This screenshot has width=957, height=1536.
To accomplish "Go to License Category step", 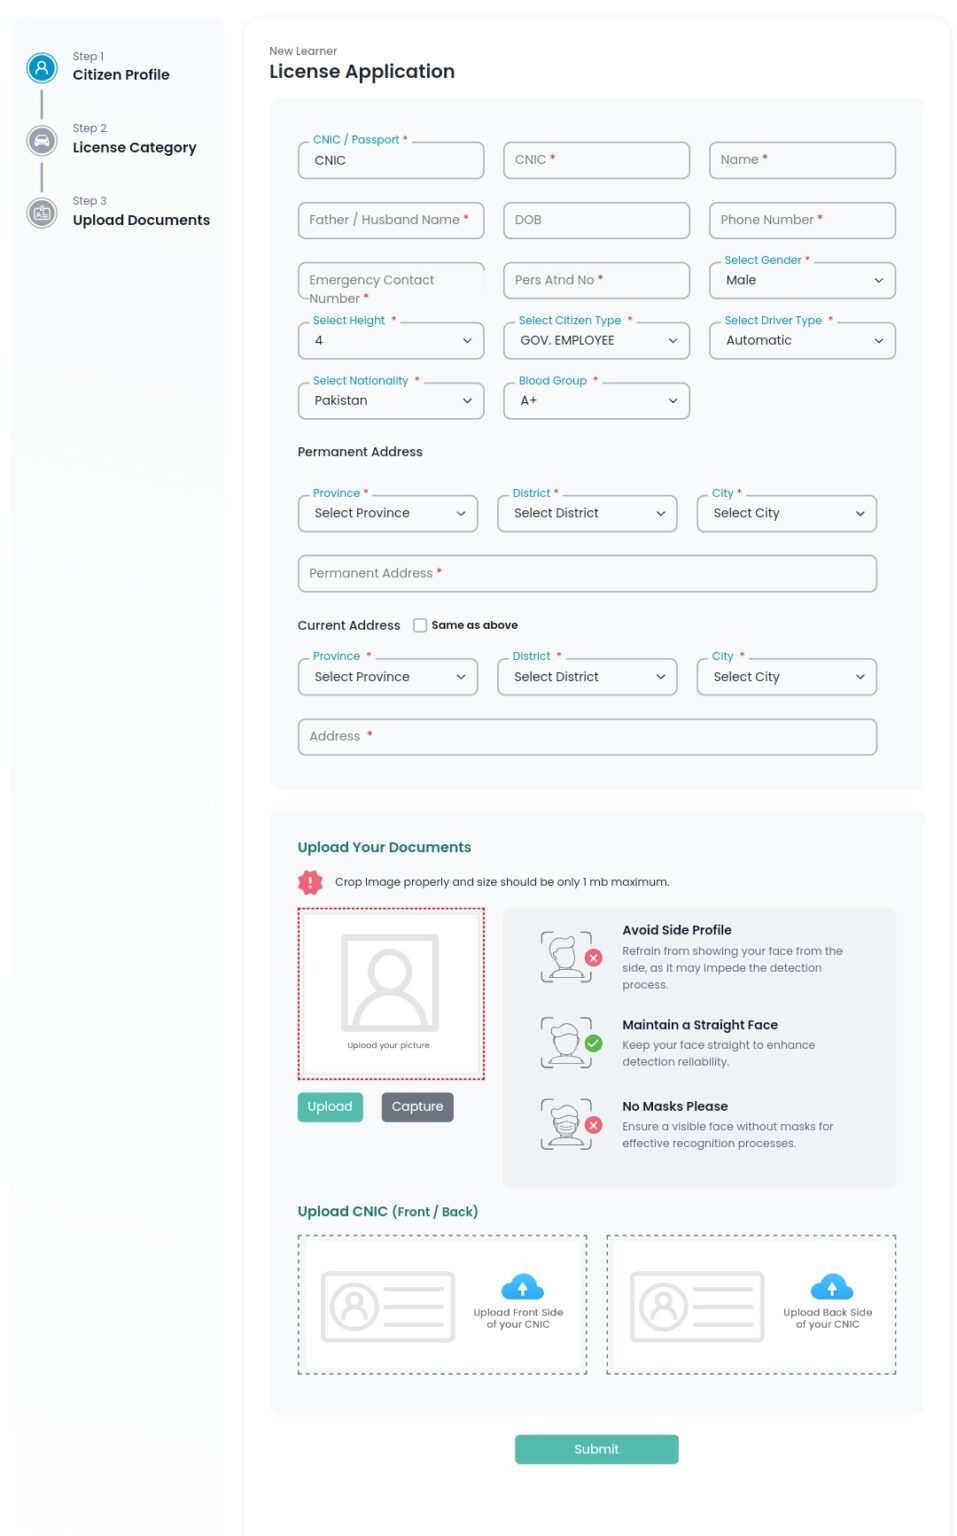I will [134, 147].
